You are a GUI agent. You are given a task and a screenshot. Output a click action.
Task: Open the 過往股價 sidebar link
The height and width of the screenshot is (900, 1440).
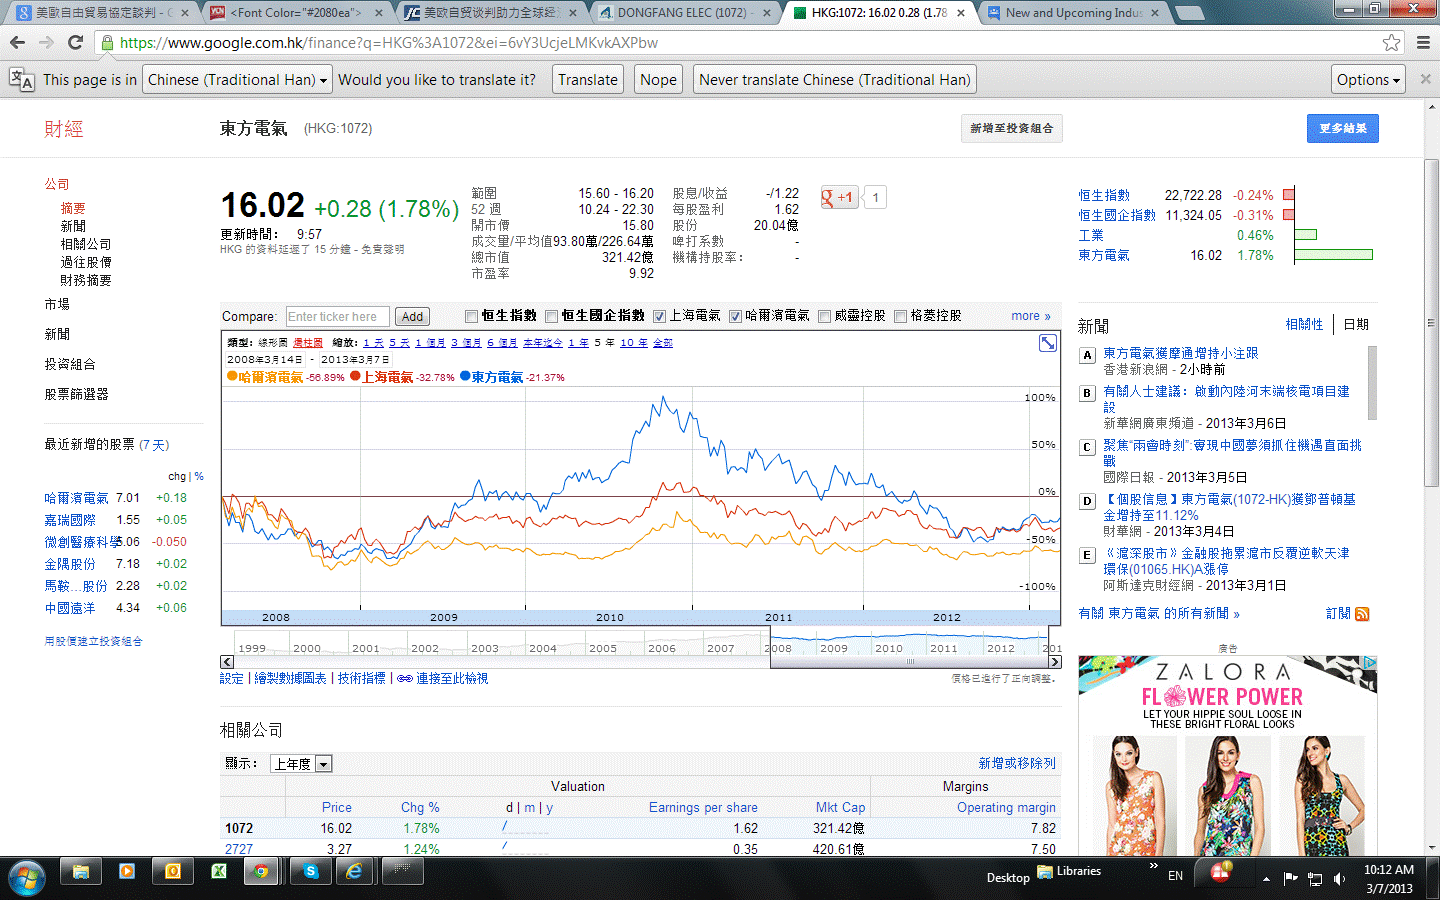coord(86,262)
